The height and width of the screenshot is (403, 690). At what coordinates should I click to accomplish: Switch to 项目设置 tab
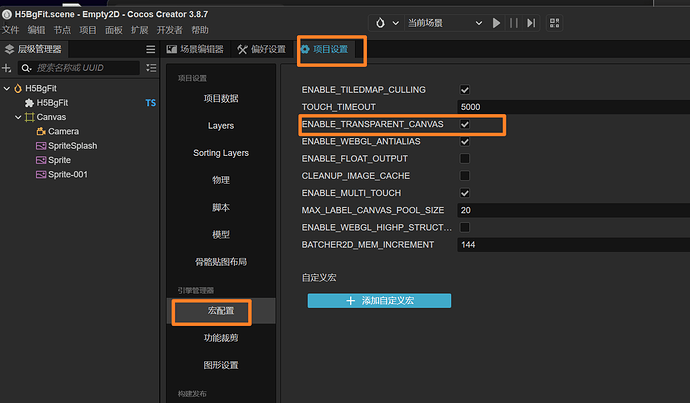coord(324,49)
